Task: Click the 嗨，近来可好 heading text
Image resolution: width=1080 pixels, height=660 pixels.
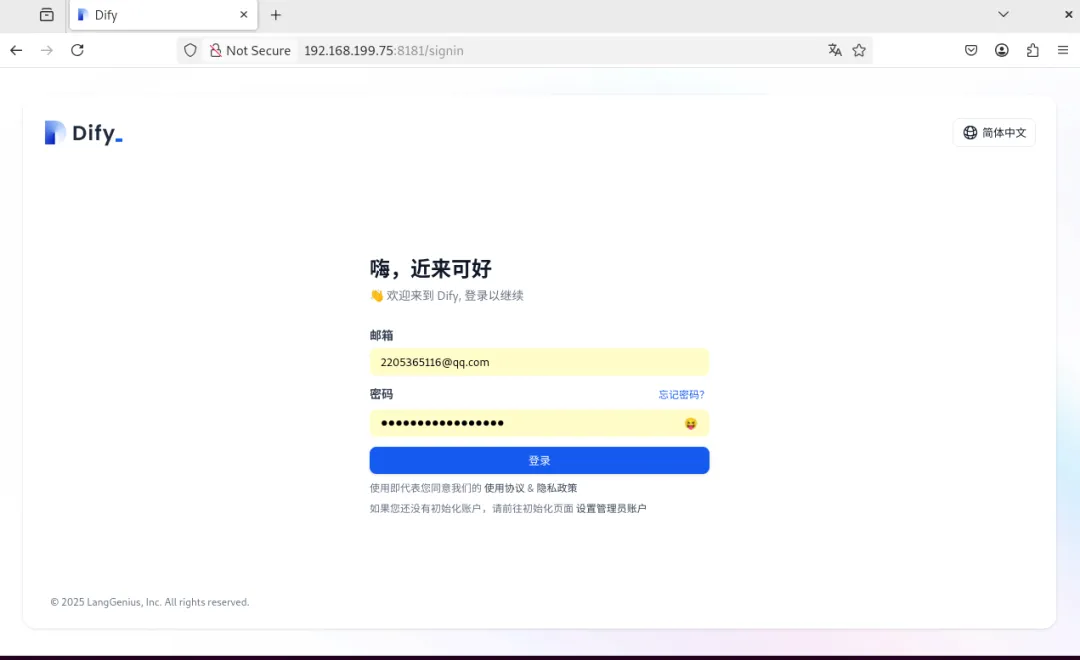Action: pyautogui.click(x=430, y=269)
